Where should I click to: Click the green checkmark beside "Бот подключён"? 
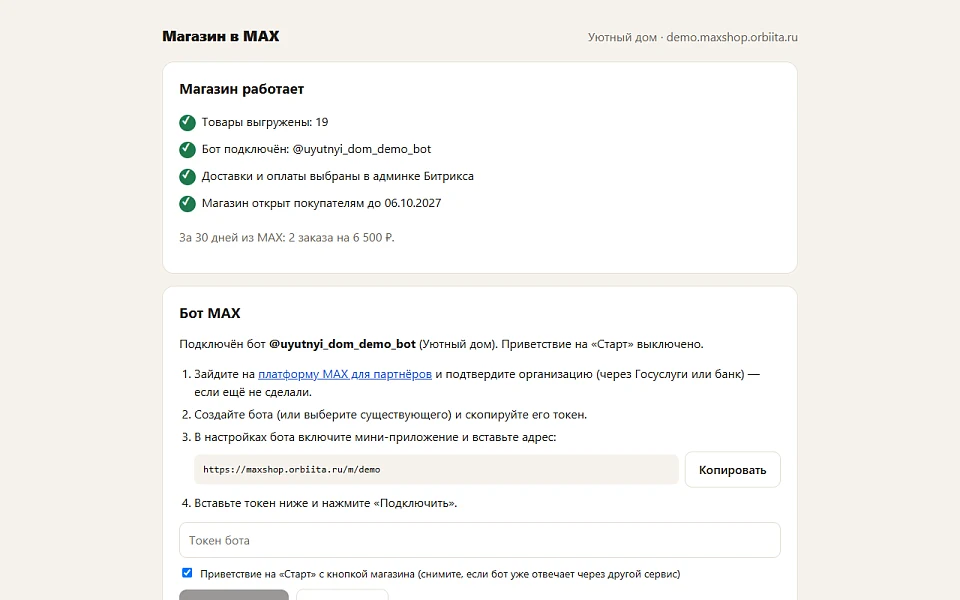tap(187, 149)
